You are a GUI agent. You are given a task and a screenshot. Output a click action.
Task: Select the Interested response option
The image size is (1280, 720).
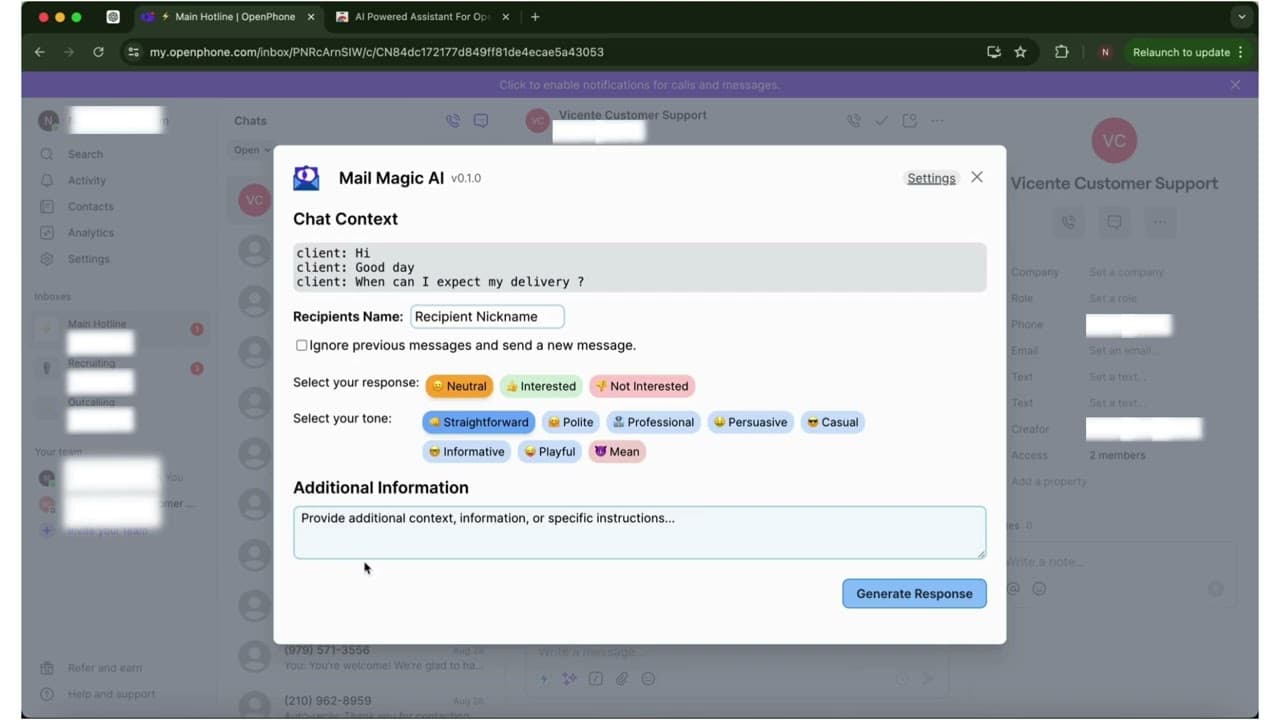coord(541,386)
